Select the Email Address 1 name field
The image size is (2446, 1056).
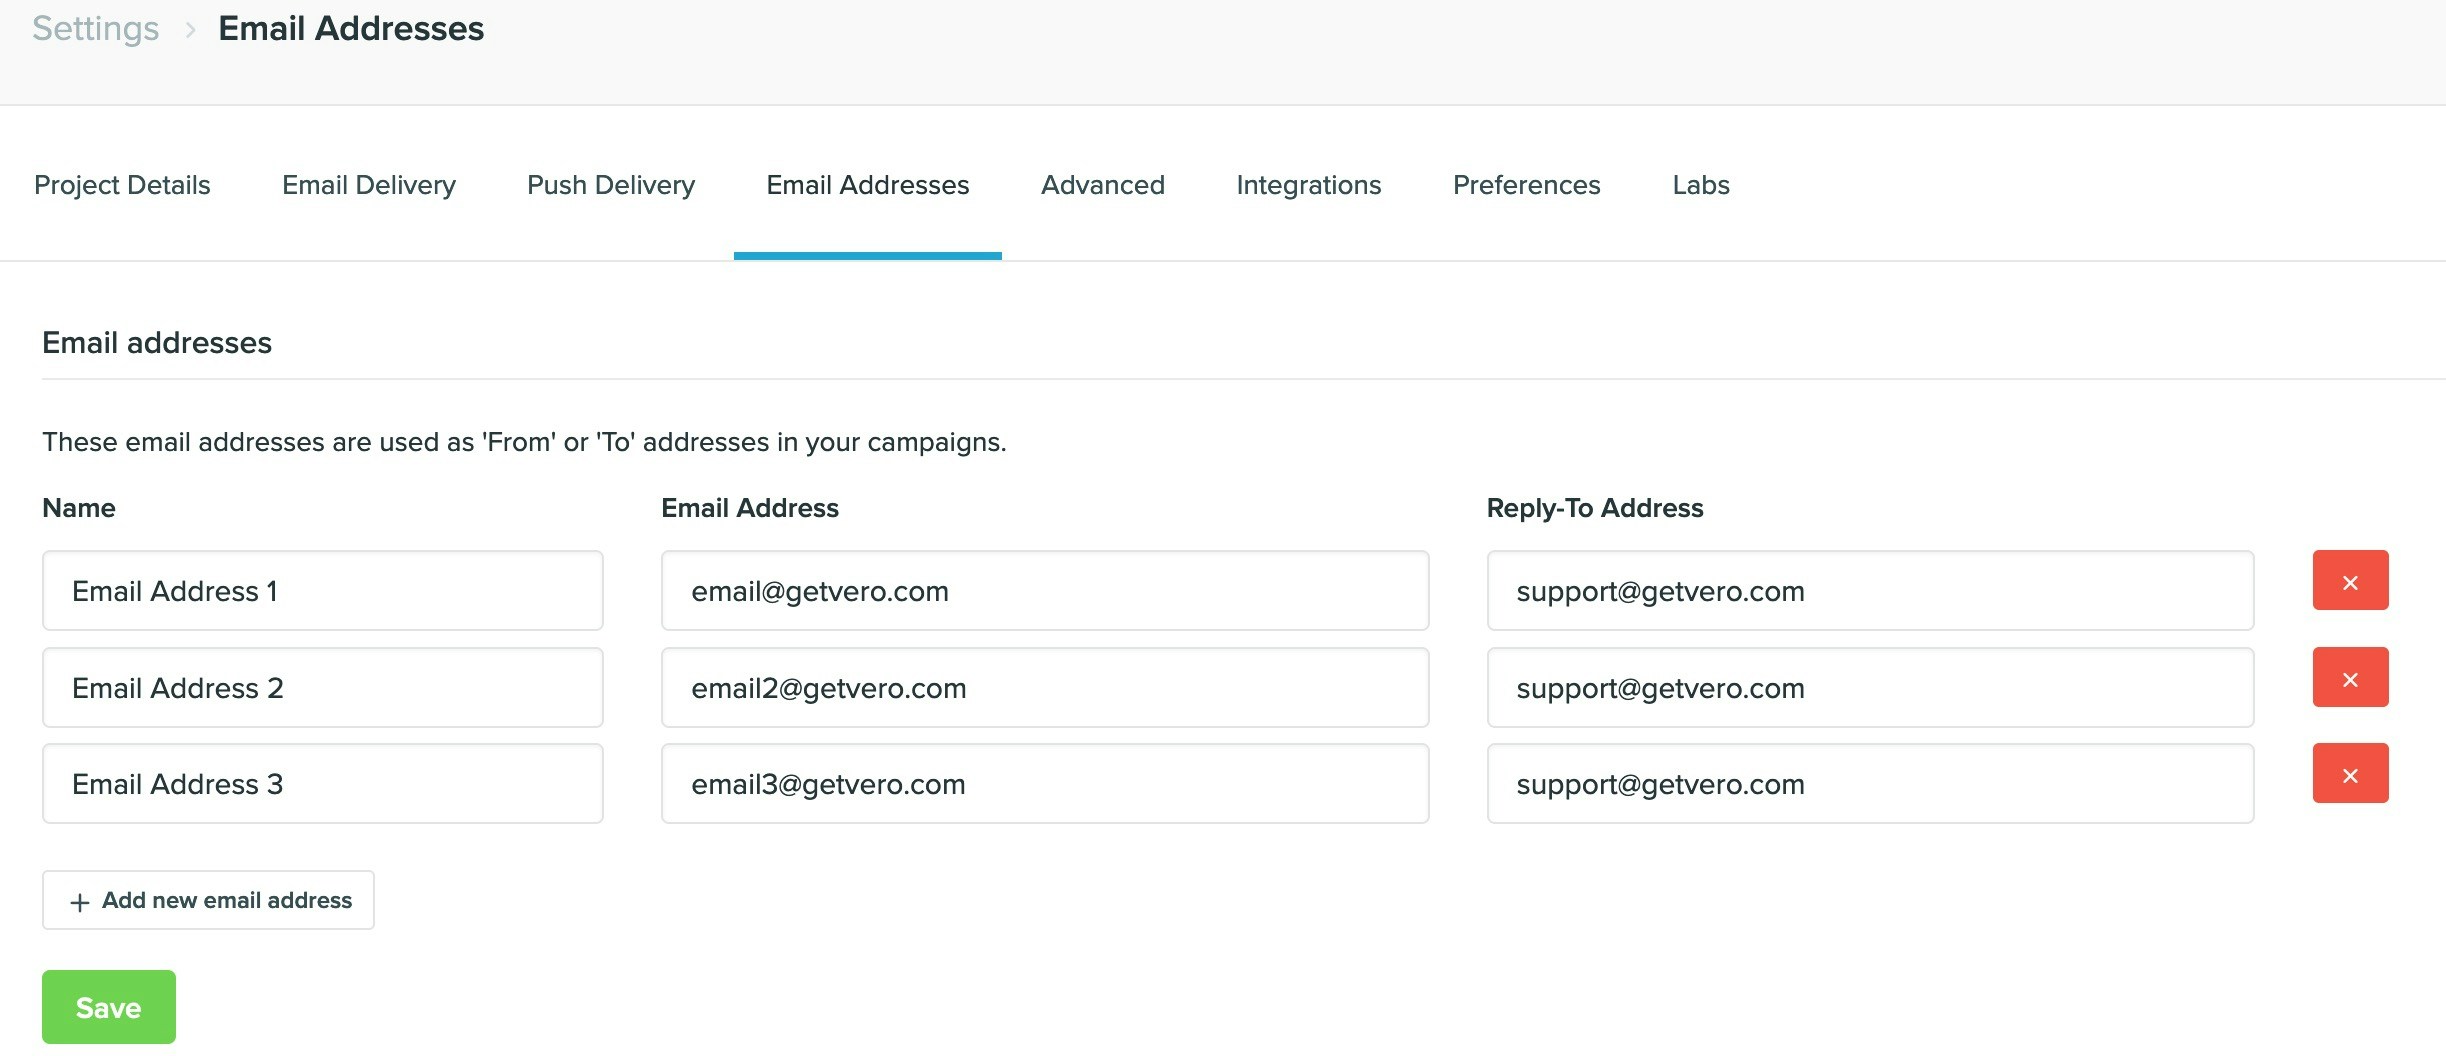(x=322, y=590)
